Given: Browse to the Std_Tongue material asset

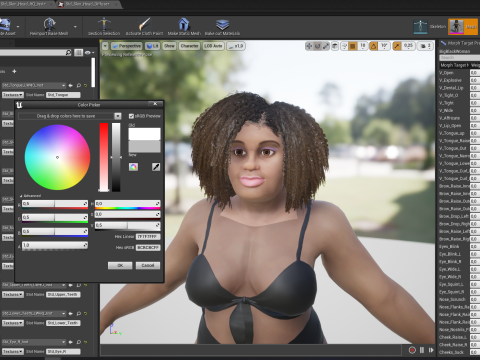Looking at the screenshot, I should point(79,85).
